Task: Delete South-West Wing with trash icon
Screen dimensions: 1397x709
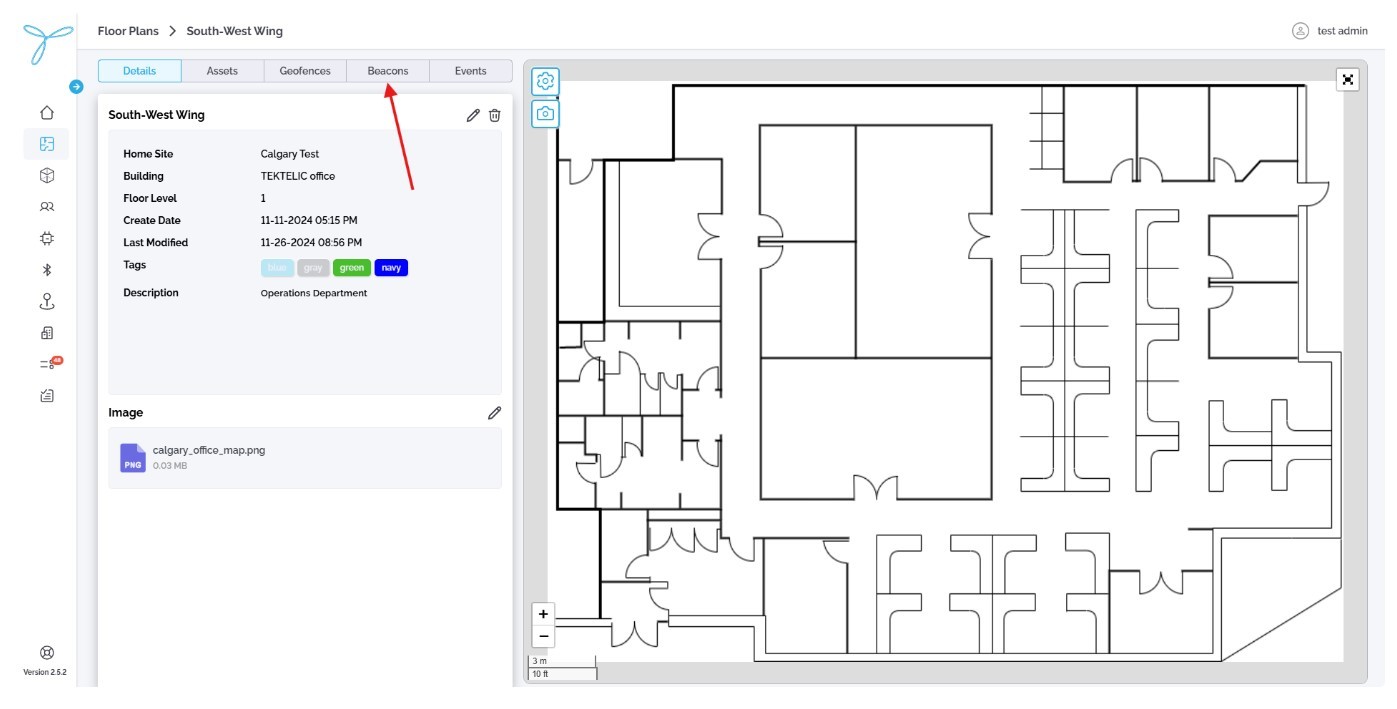Action: coord(494,115)
